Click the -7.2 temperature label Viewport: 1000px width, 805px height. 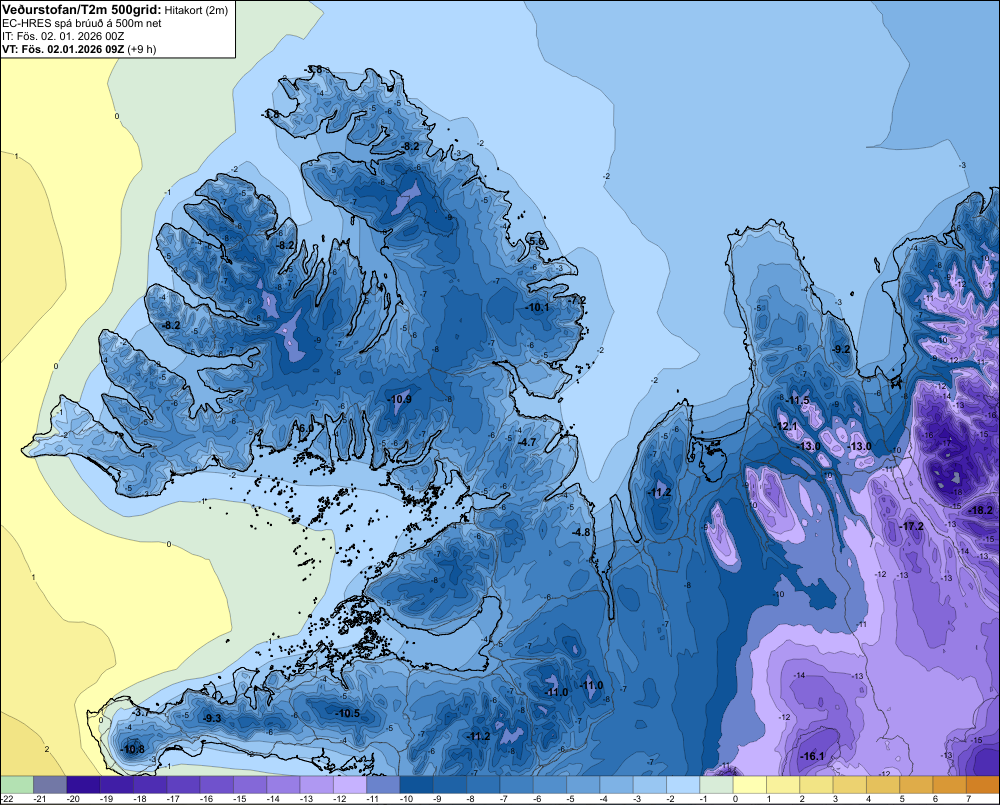click(x=577, y=300)
